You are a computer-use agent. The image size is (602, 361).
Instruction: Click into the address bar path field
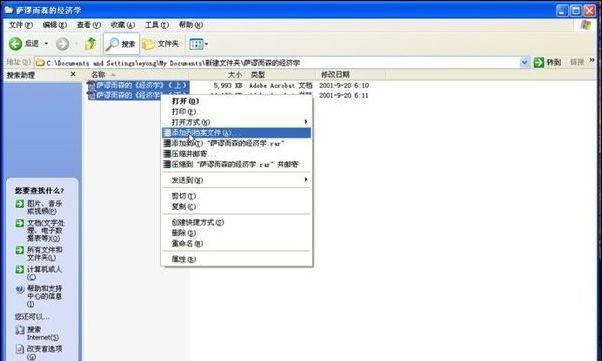point(277,63)
